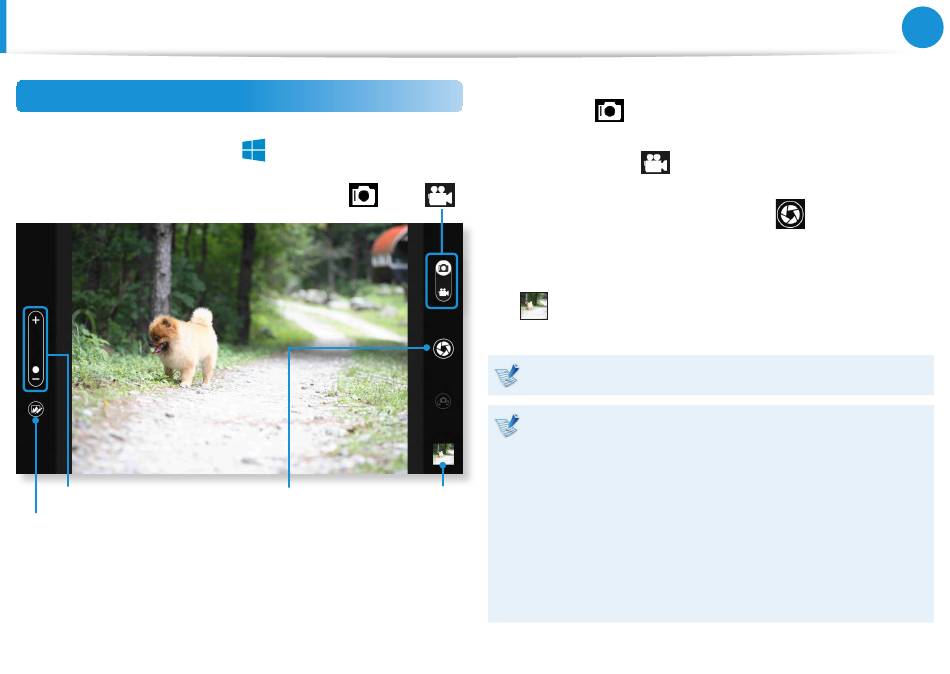The image size is (950, 674).
Task: Click the zoom slider handle dot
Action: click(x=36, y=370)
